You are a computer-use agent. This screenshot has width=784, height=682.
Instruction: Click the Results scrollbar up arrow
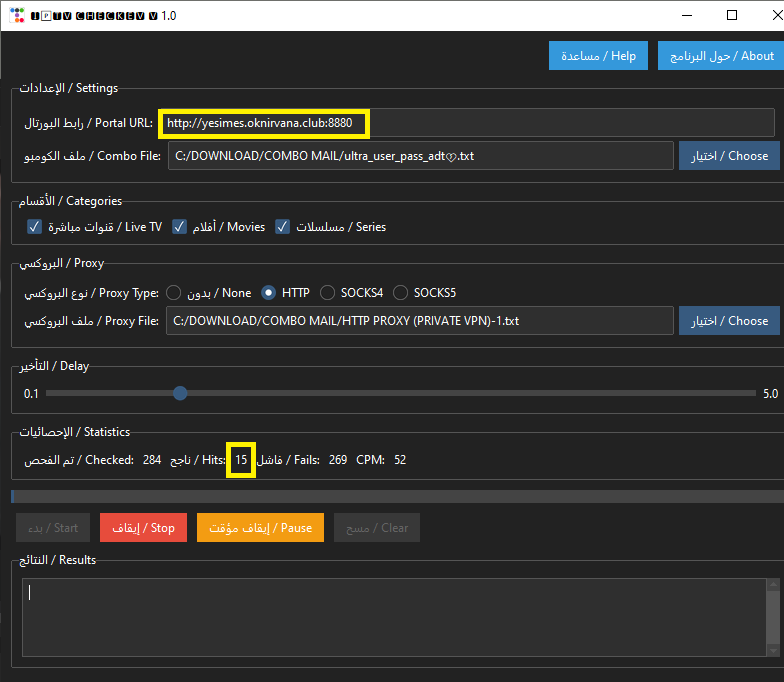pyautogui.click(x=774, y=584)
